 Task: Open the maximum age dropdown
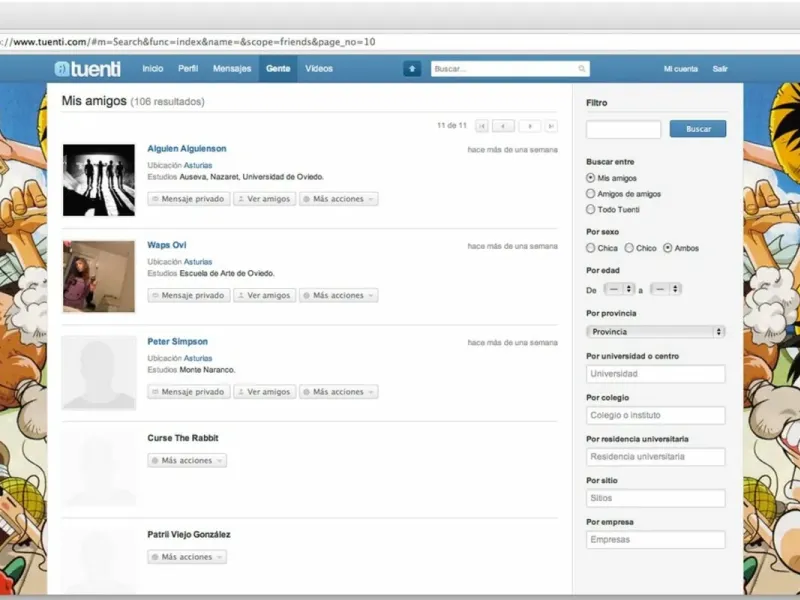coord(666,289)
